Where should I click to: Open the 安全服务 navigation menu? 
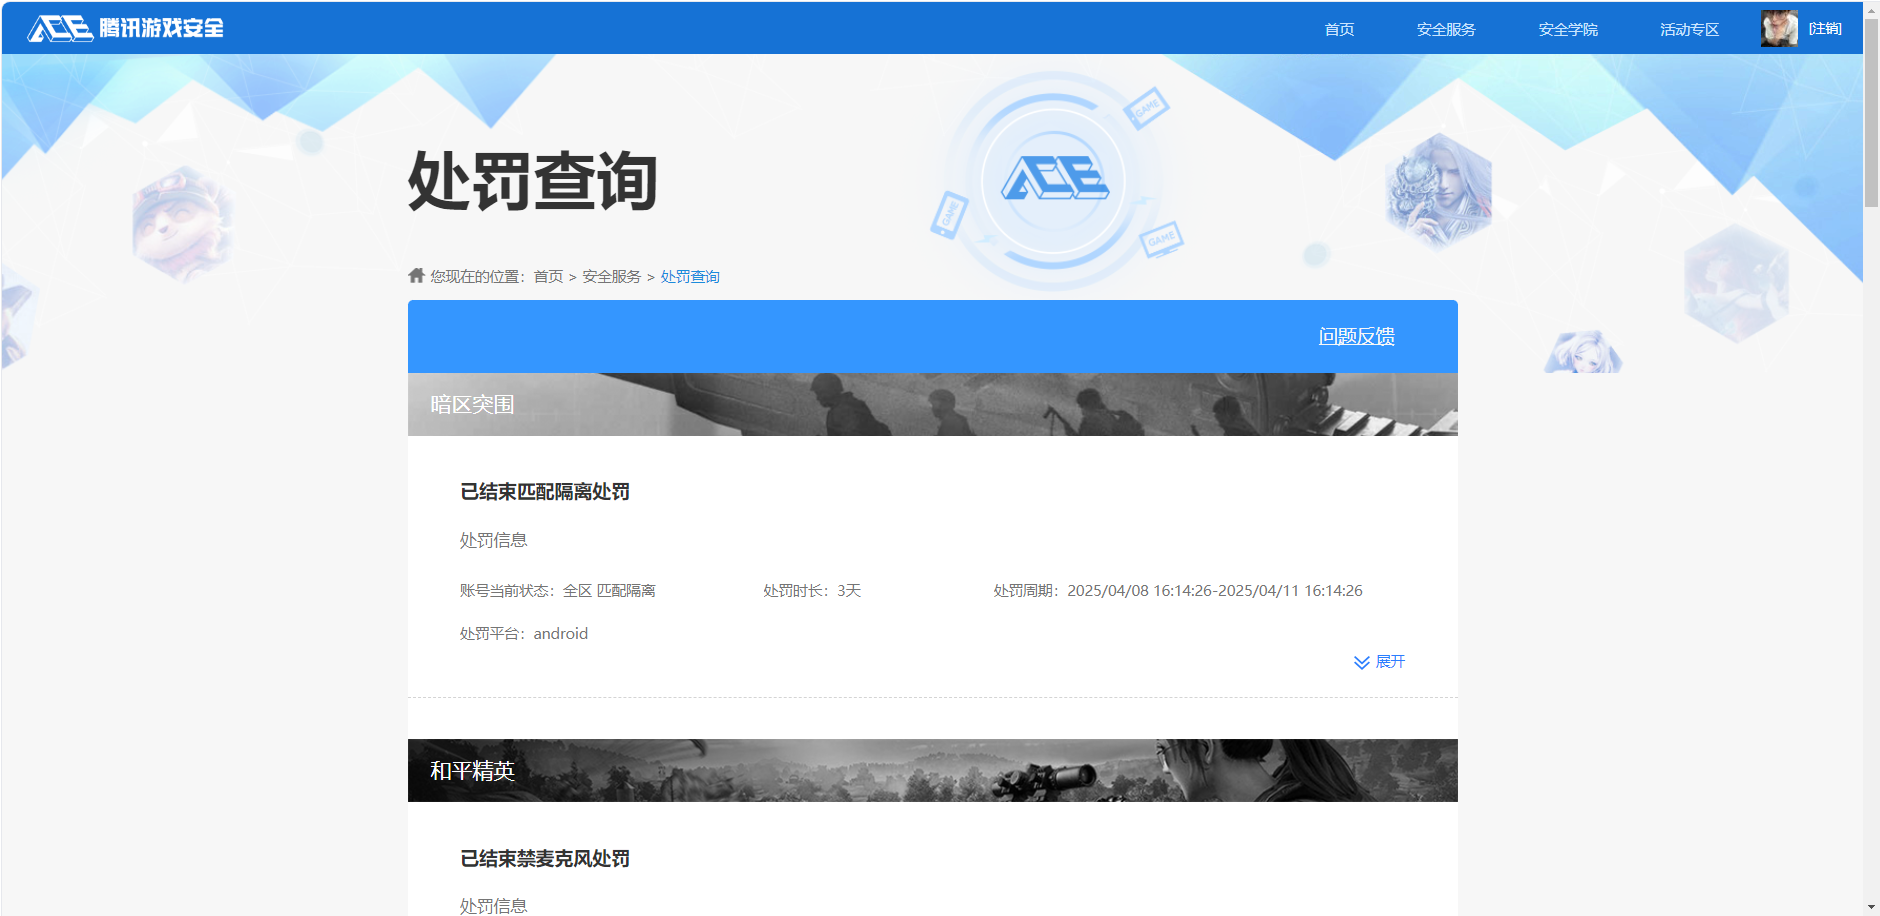click(x=1444, y=28)
